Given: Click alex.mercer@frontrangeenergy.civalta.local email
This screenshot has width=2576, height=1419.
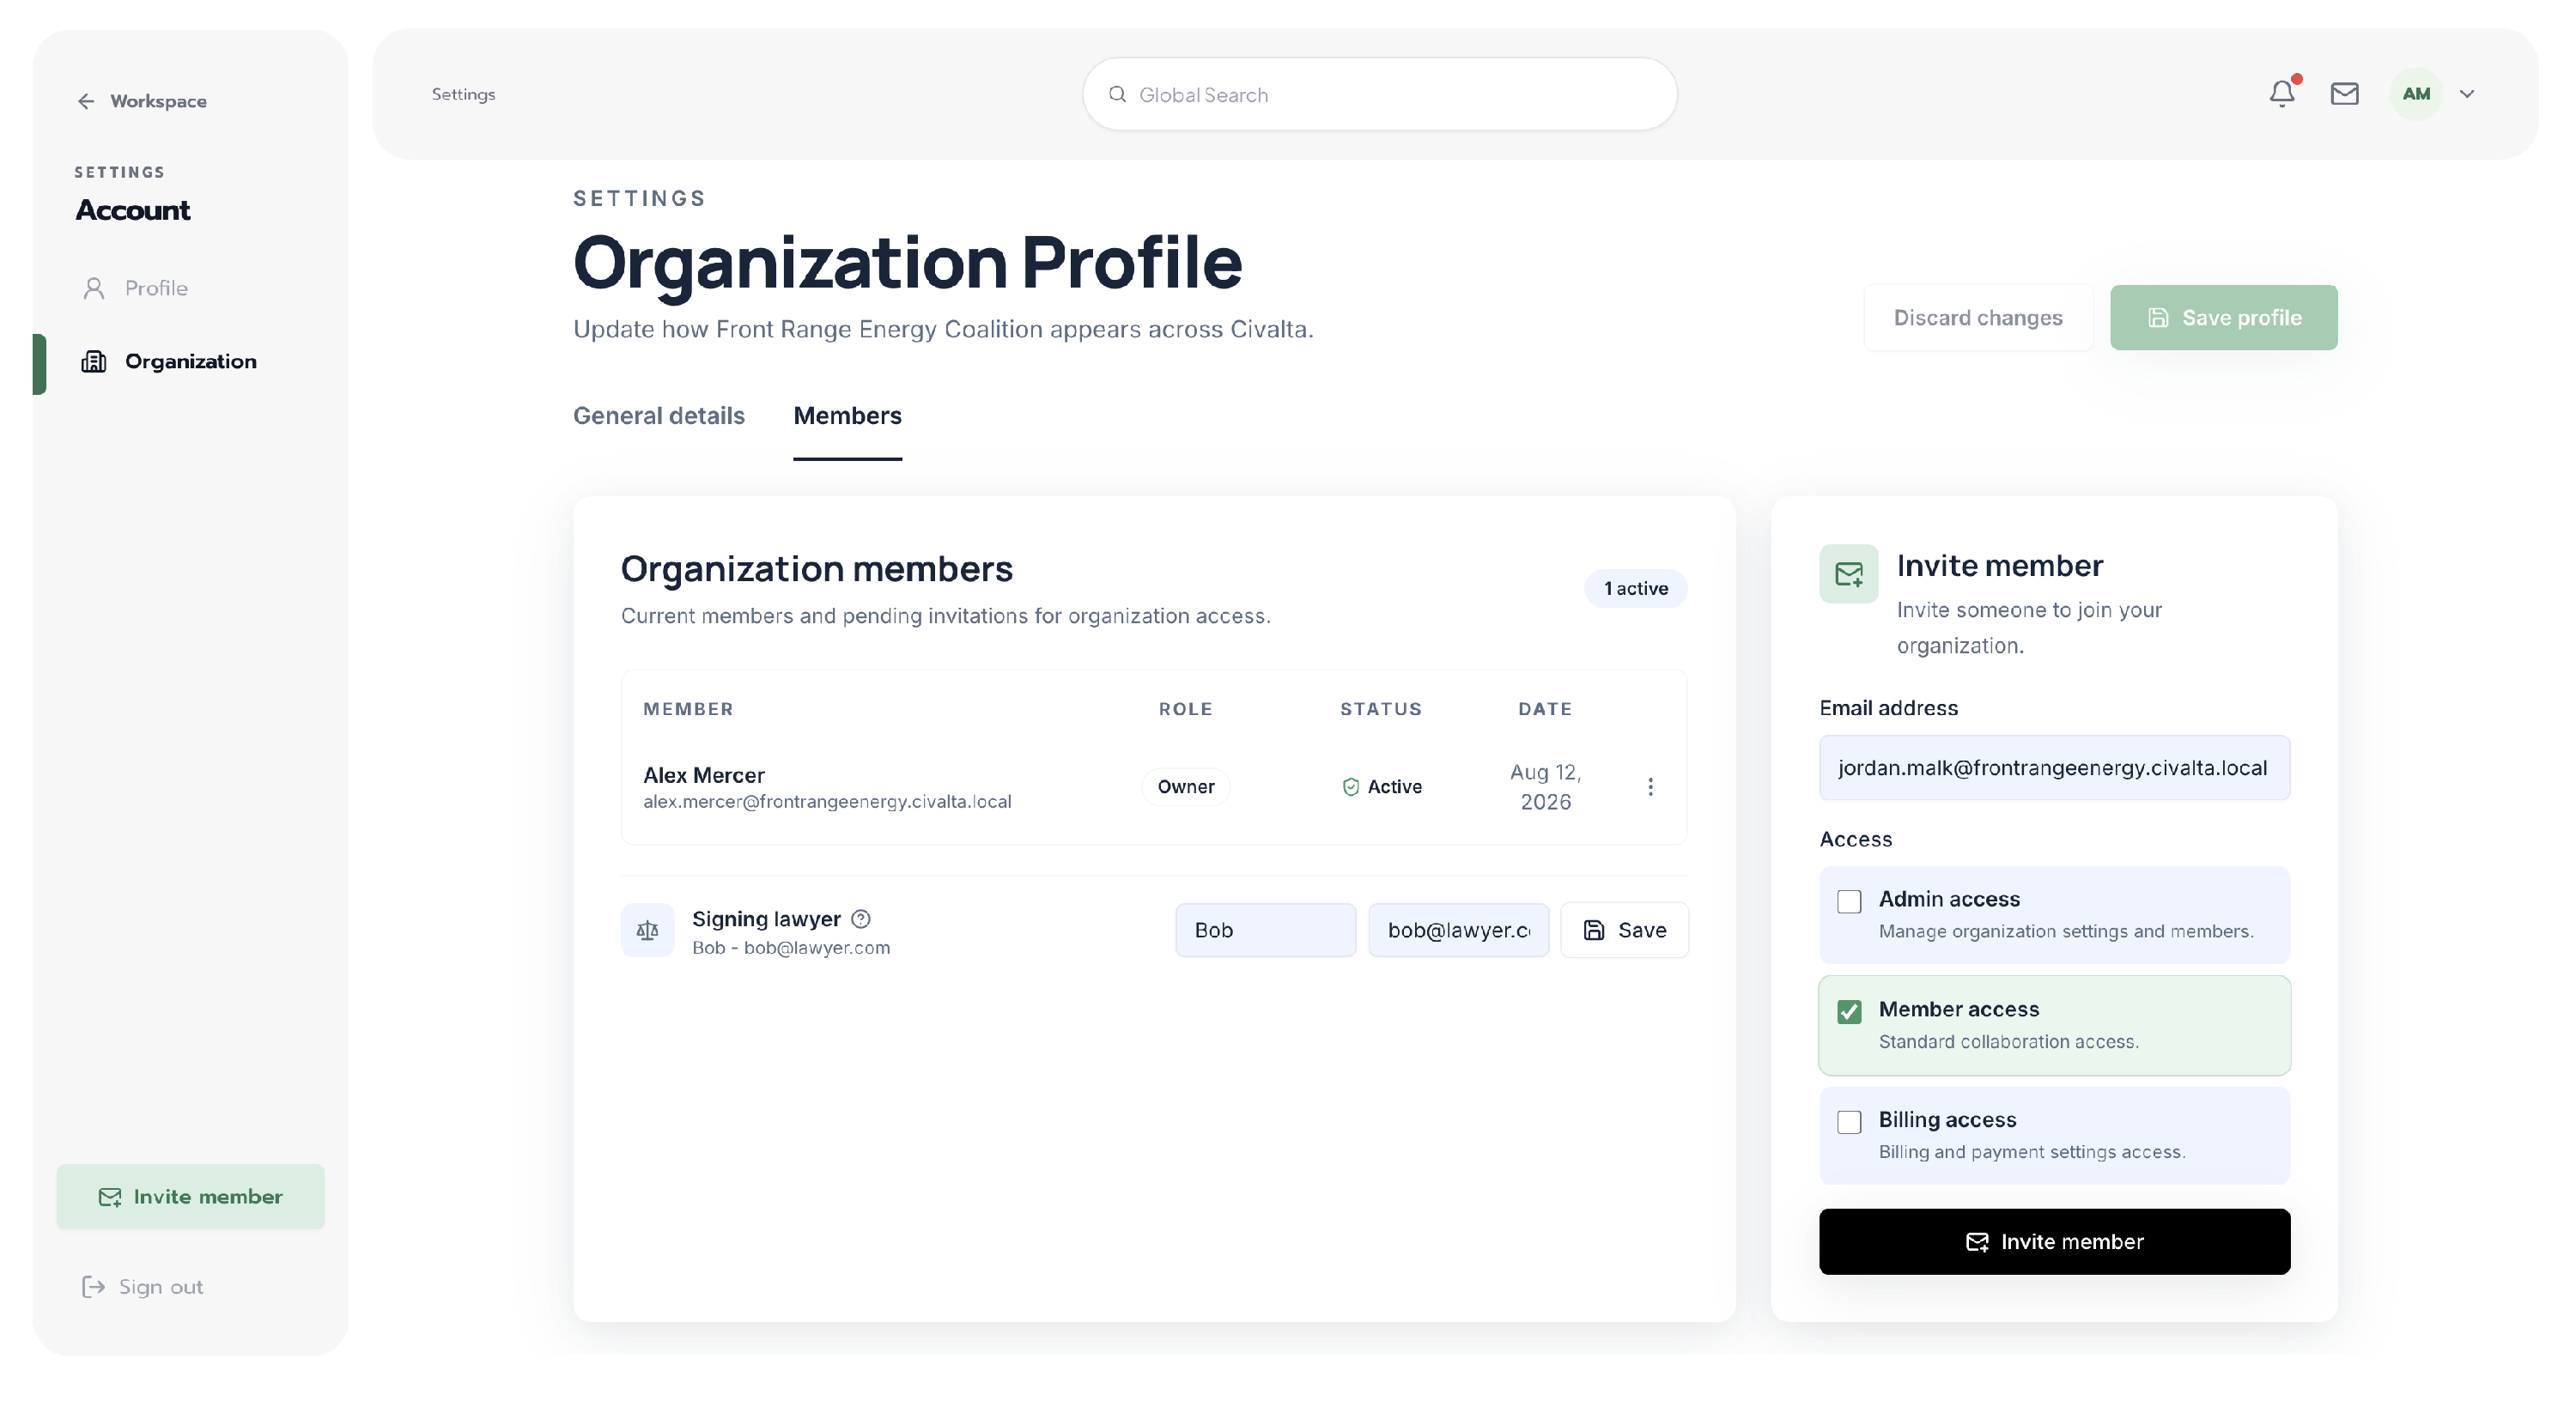Looking at the screenshot, I should (827, 802).
